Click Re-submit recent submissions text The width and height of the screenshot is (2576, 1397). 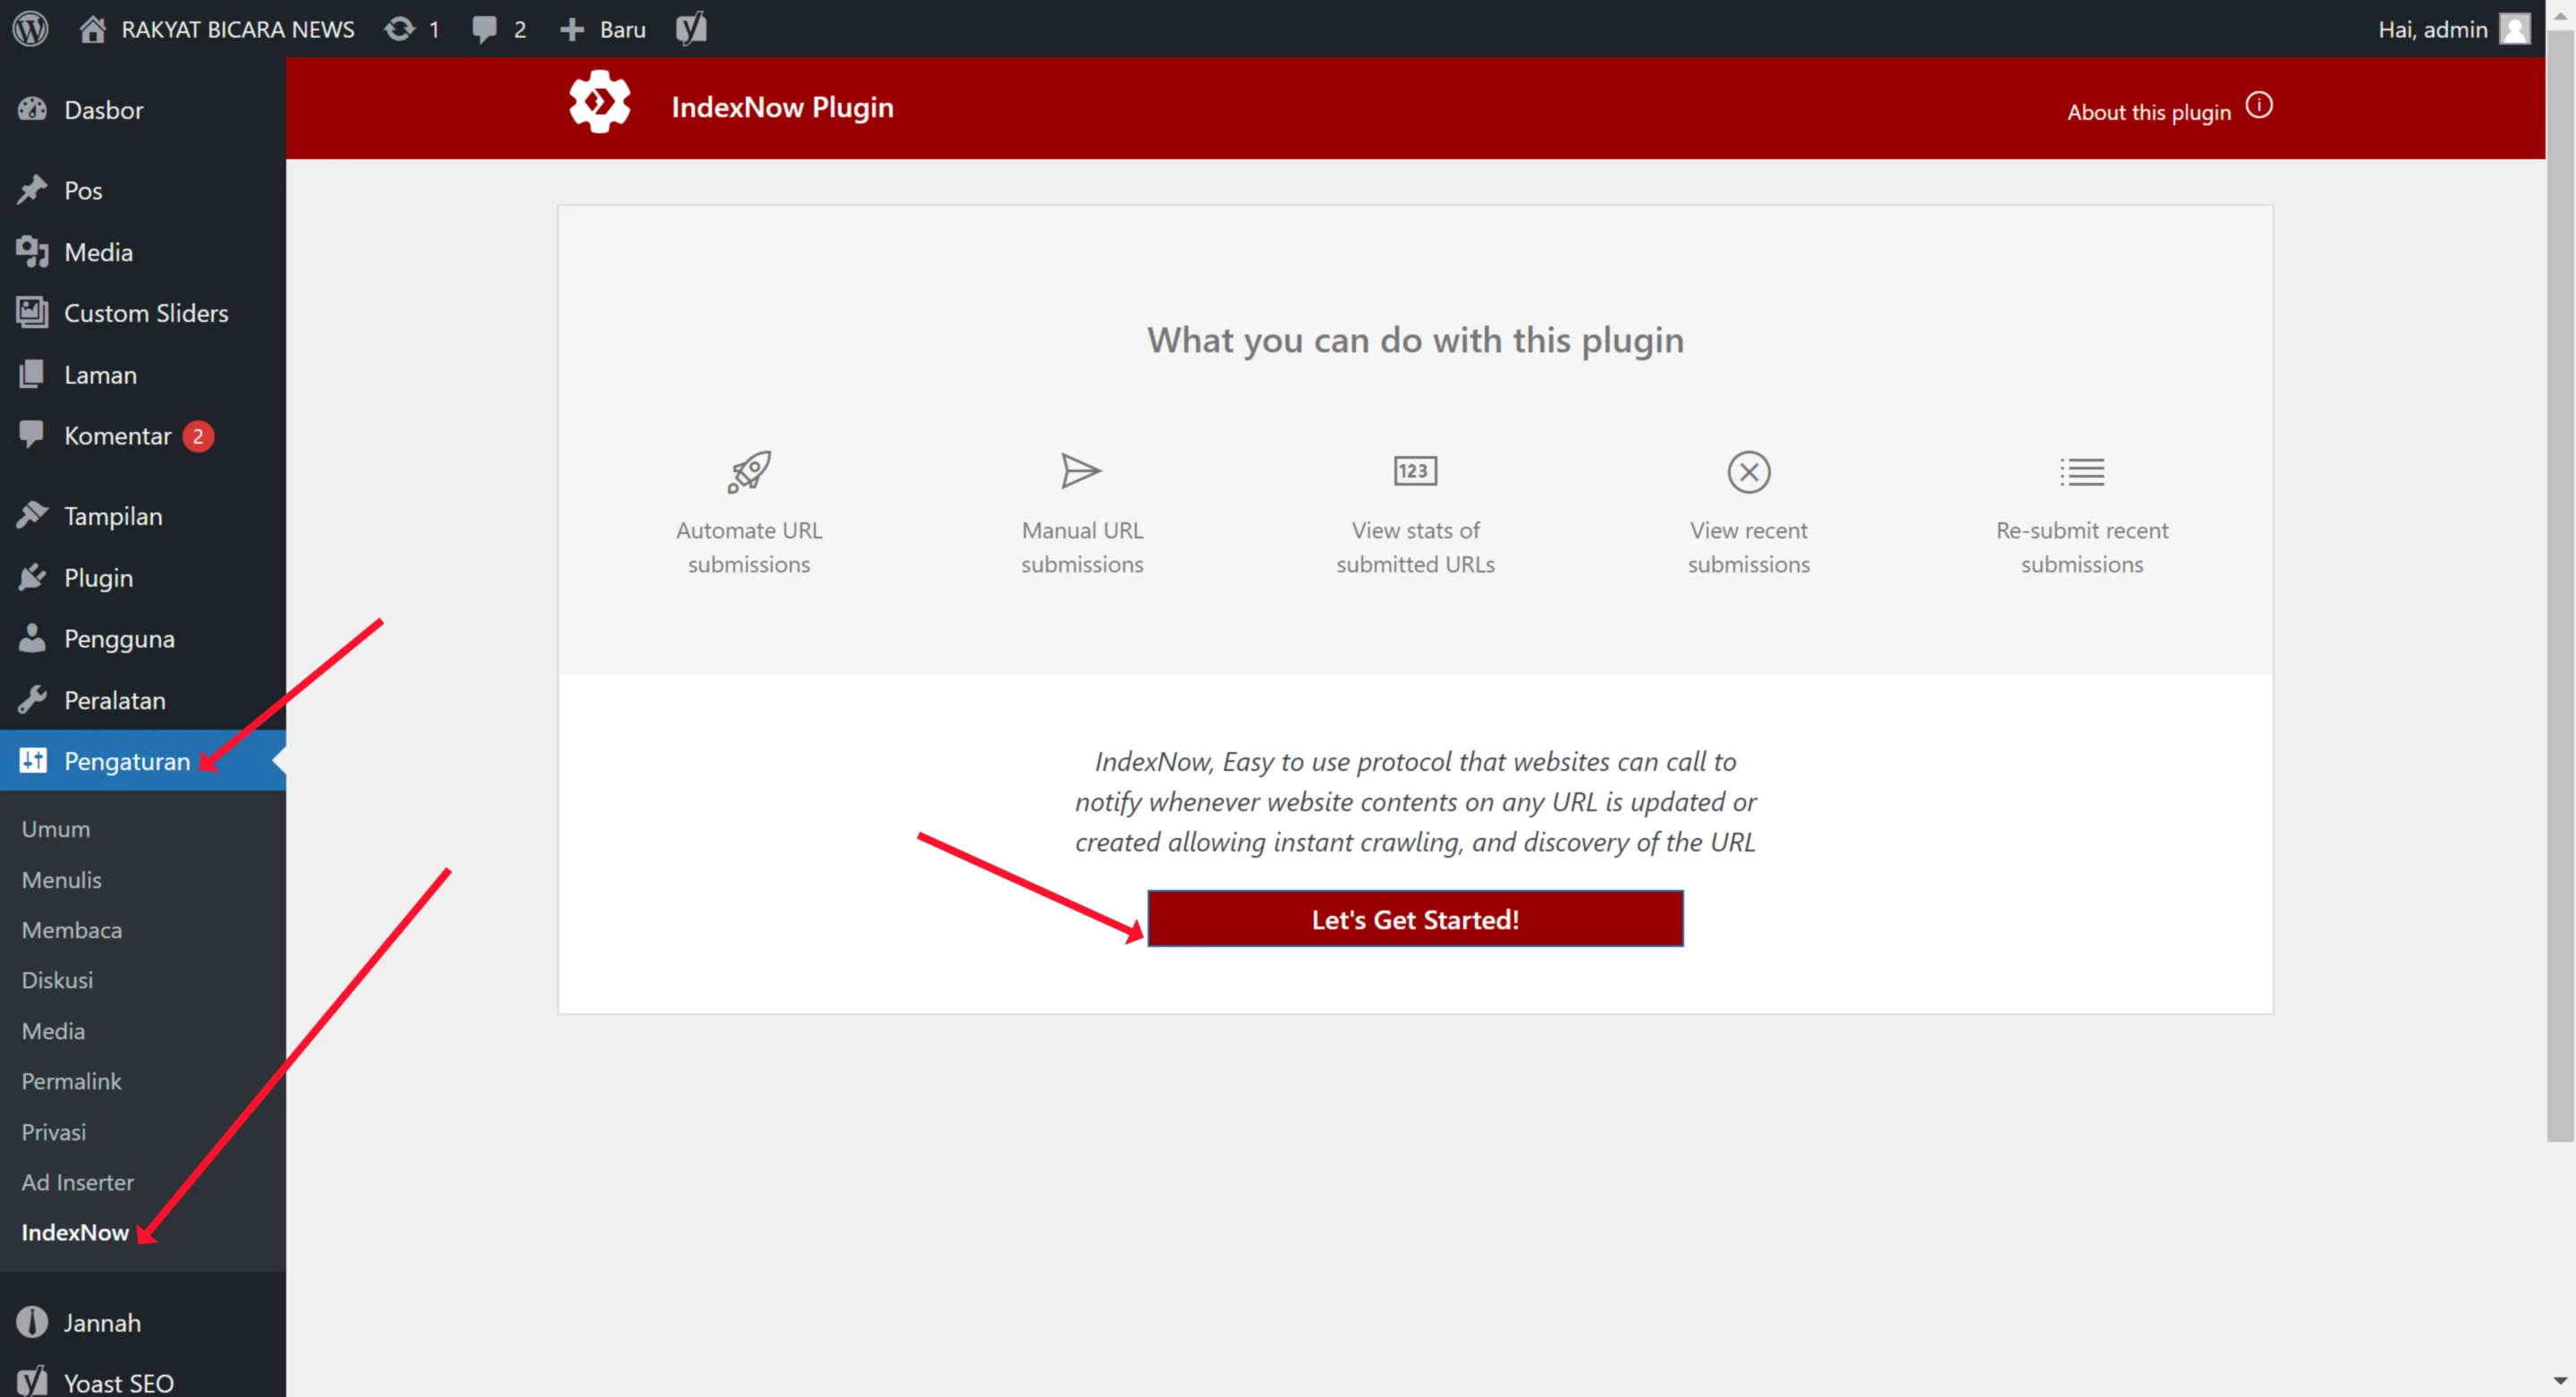[2082, 547]
